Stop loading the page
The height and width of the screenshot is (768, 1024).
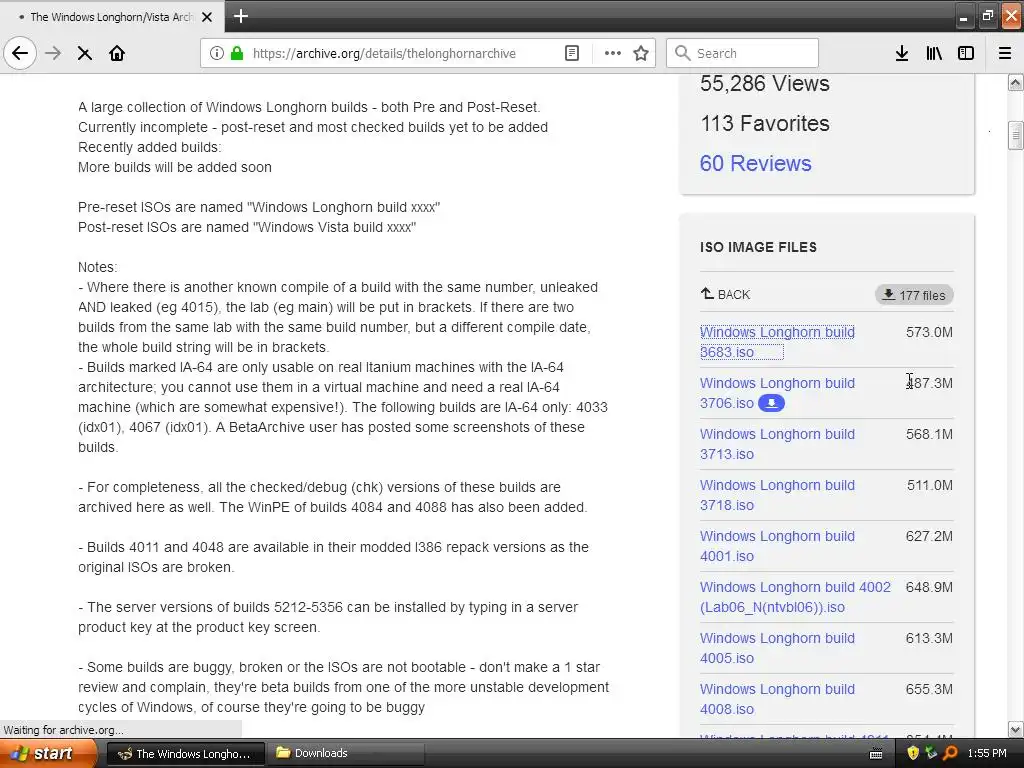[84, 54]
